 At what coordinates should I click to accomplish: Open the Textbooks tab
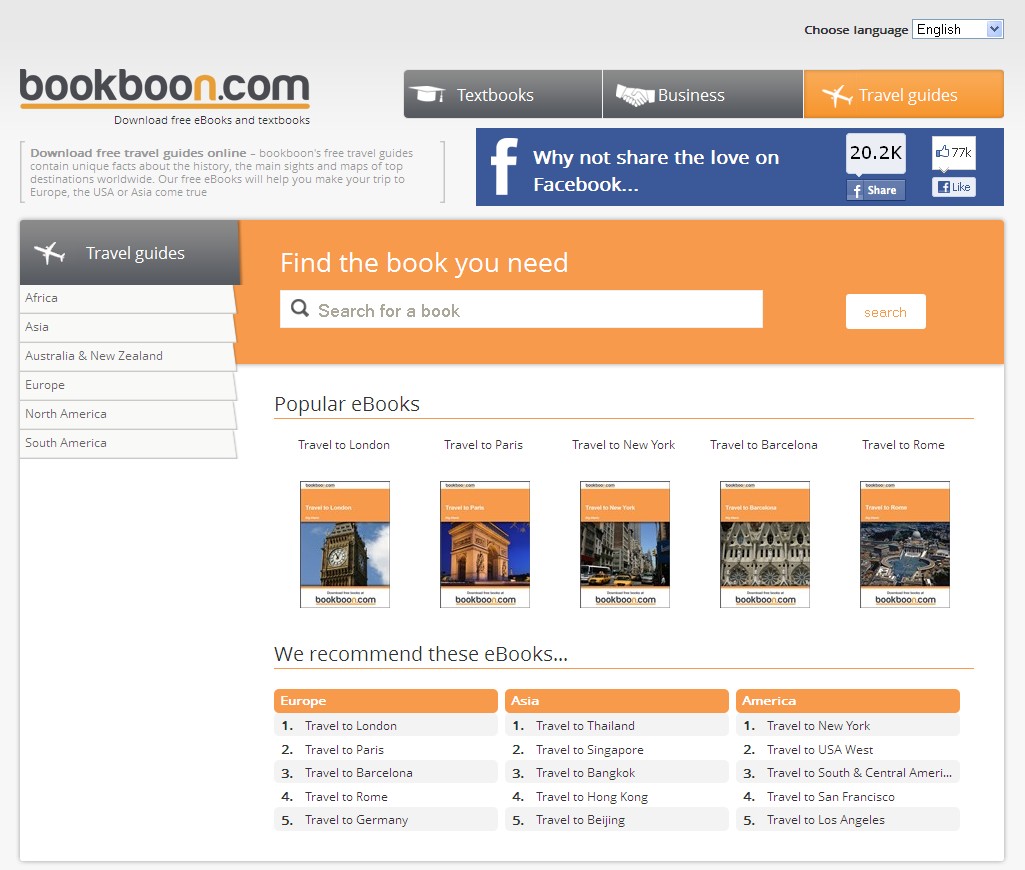pos(503,94)
